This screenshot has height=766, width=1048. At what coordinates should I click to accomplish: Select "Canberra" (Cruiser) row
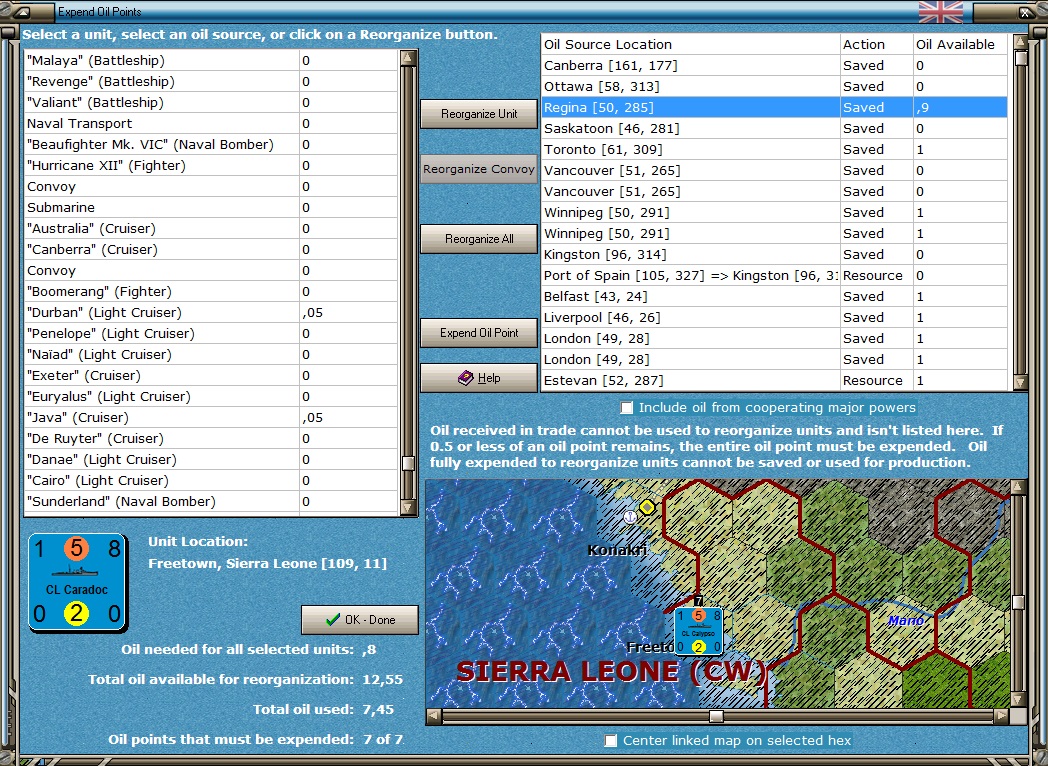coord(211,249)
